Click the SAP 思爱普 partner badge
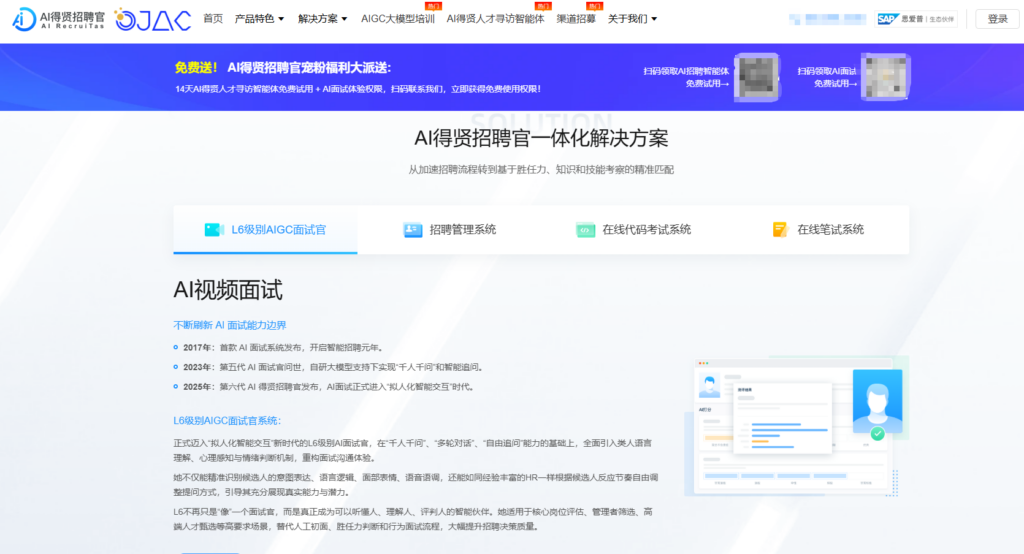The image size is (1024, 554). (916, 19)
